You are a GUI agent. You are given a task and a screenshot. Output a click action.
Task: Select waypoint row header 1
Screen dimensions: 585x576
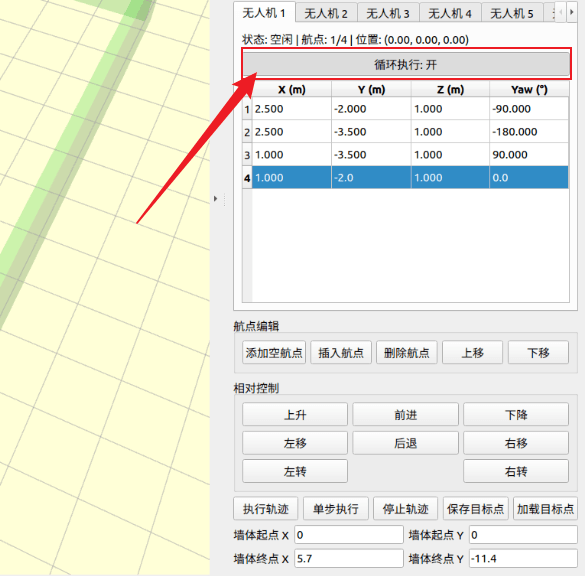247,109
